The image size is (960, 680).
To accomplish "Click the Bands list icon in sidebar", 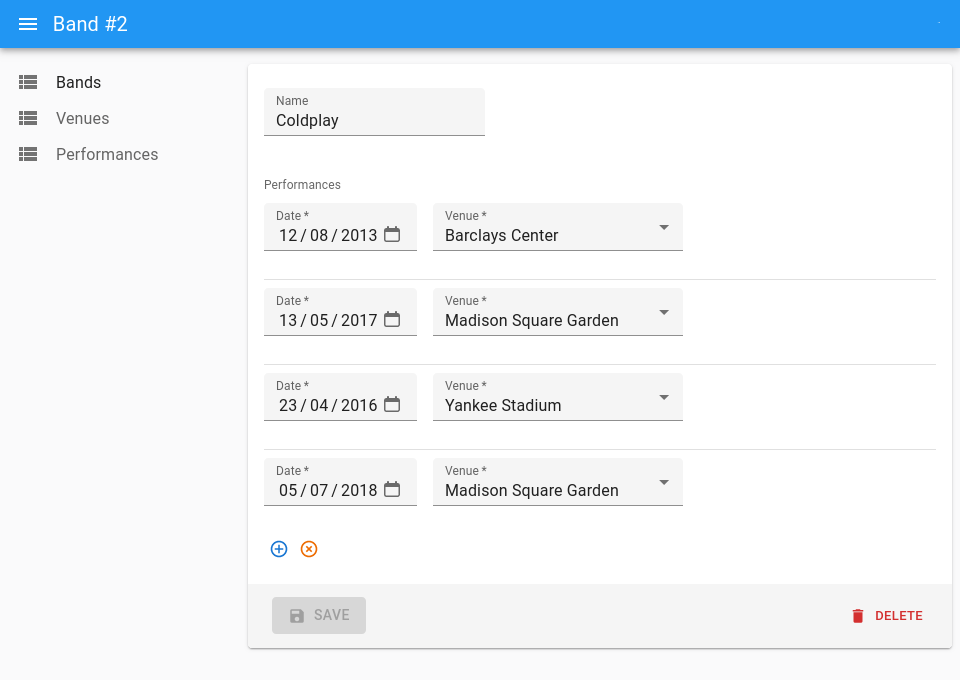I will click(28, 82).
